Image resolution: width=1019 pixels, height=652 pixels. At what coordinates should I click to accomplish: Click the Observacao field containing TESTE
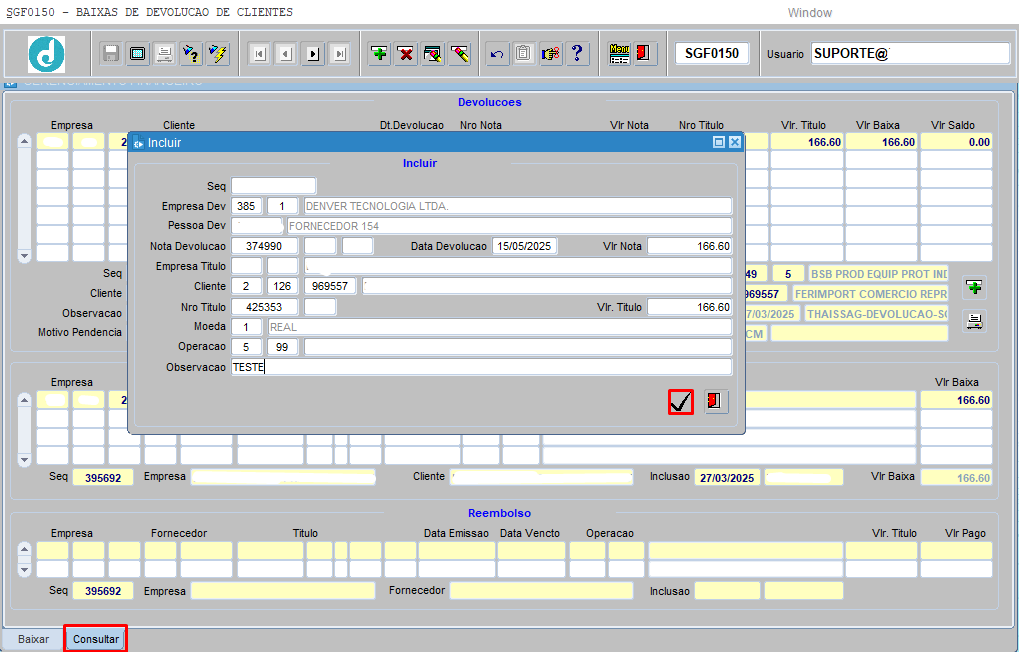[481, 367]
